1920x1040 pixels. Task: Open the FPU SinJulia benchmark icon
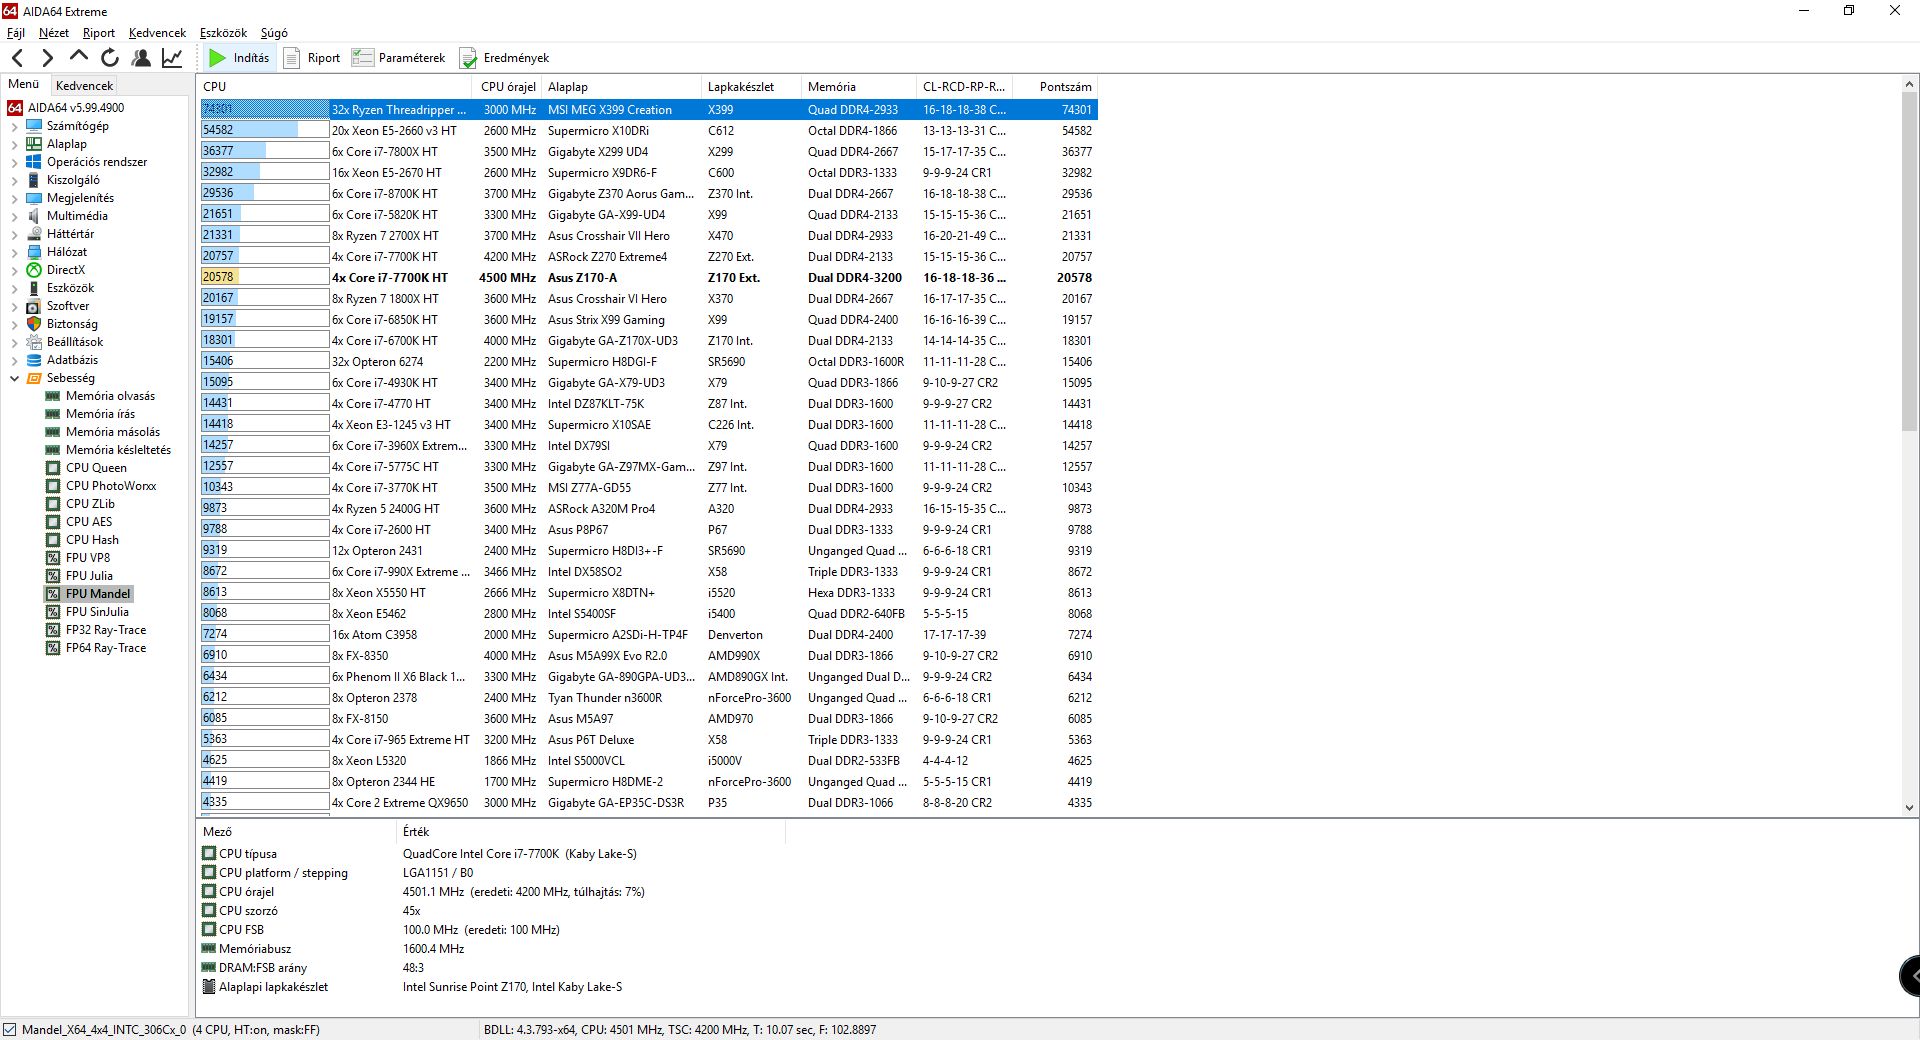coord(53,612)
